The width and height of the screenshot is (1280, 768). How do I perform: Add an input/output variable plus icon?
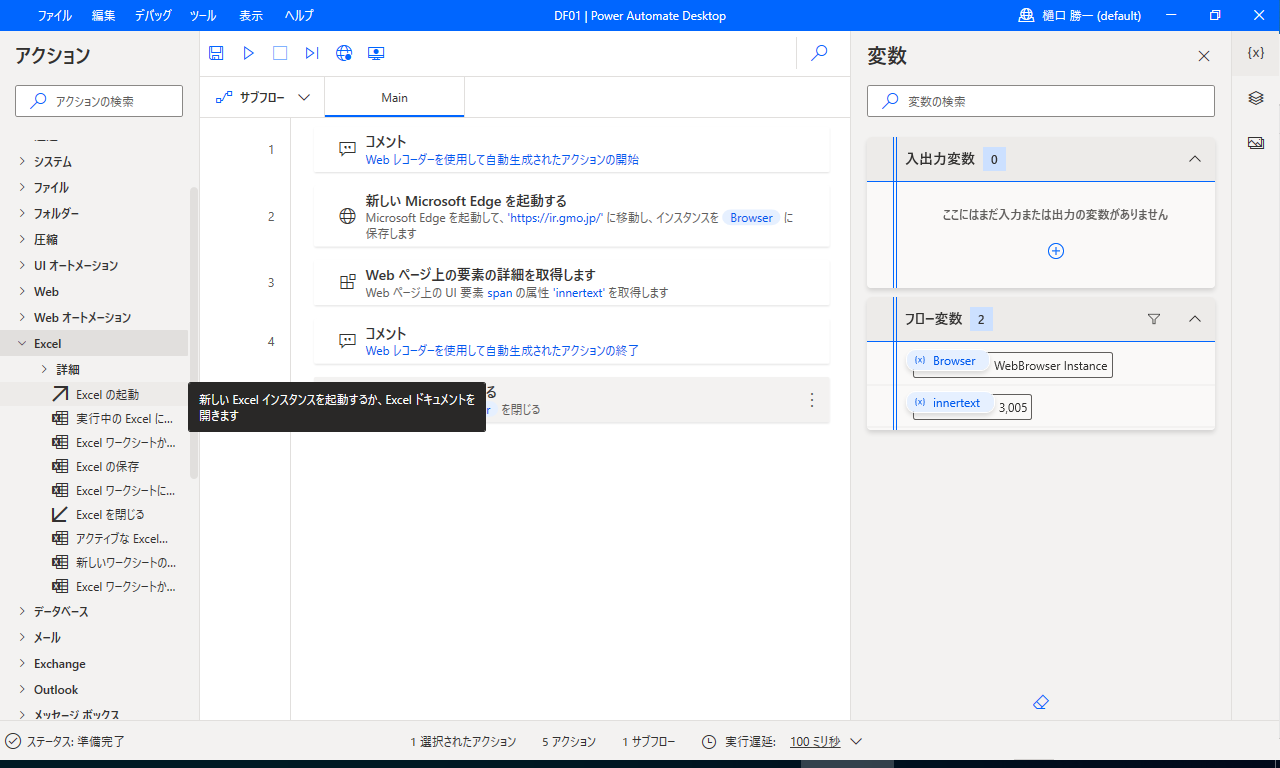1055,251
